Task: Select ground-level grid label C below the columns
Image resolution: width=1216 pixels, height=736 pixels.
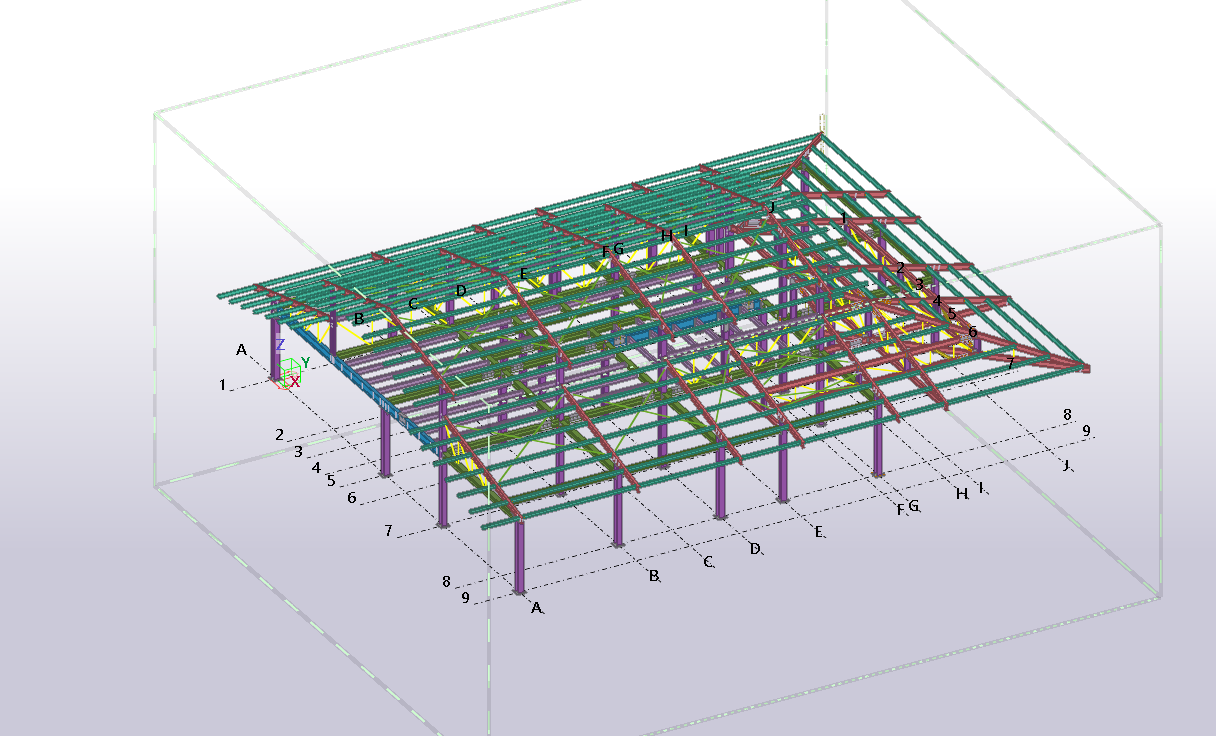Action: point(708,562)
